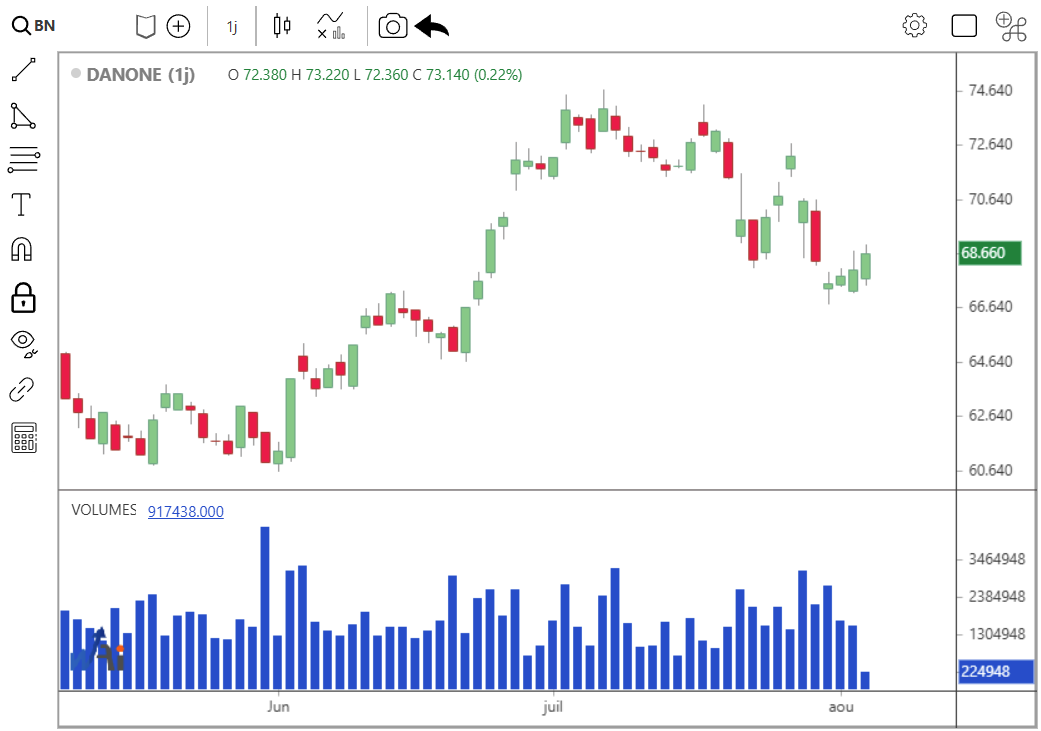Open the 1j timeframe selector

tap(232, 27)
